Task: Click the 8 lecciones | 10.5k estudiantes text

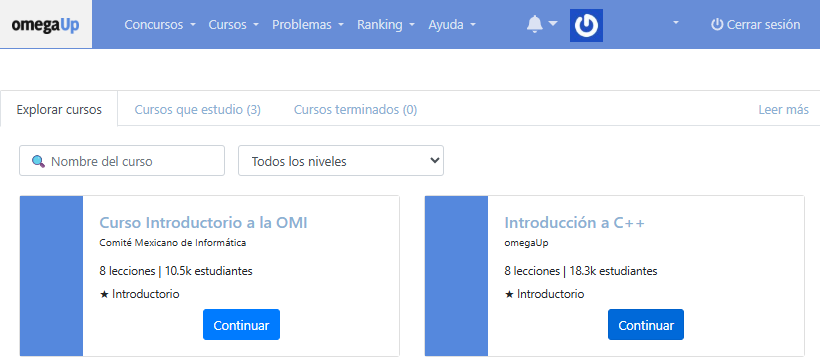Action: [176, 271]
